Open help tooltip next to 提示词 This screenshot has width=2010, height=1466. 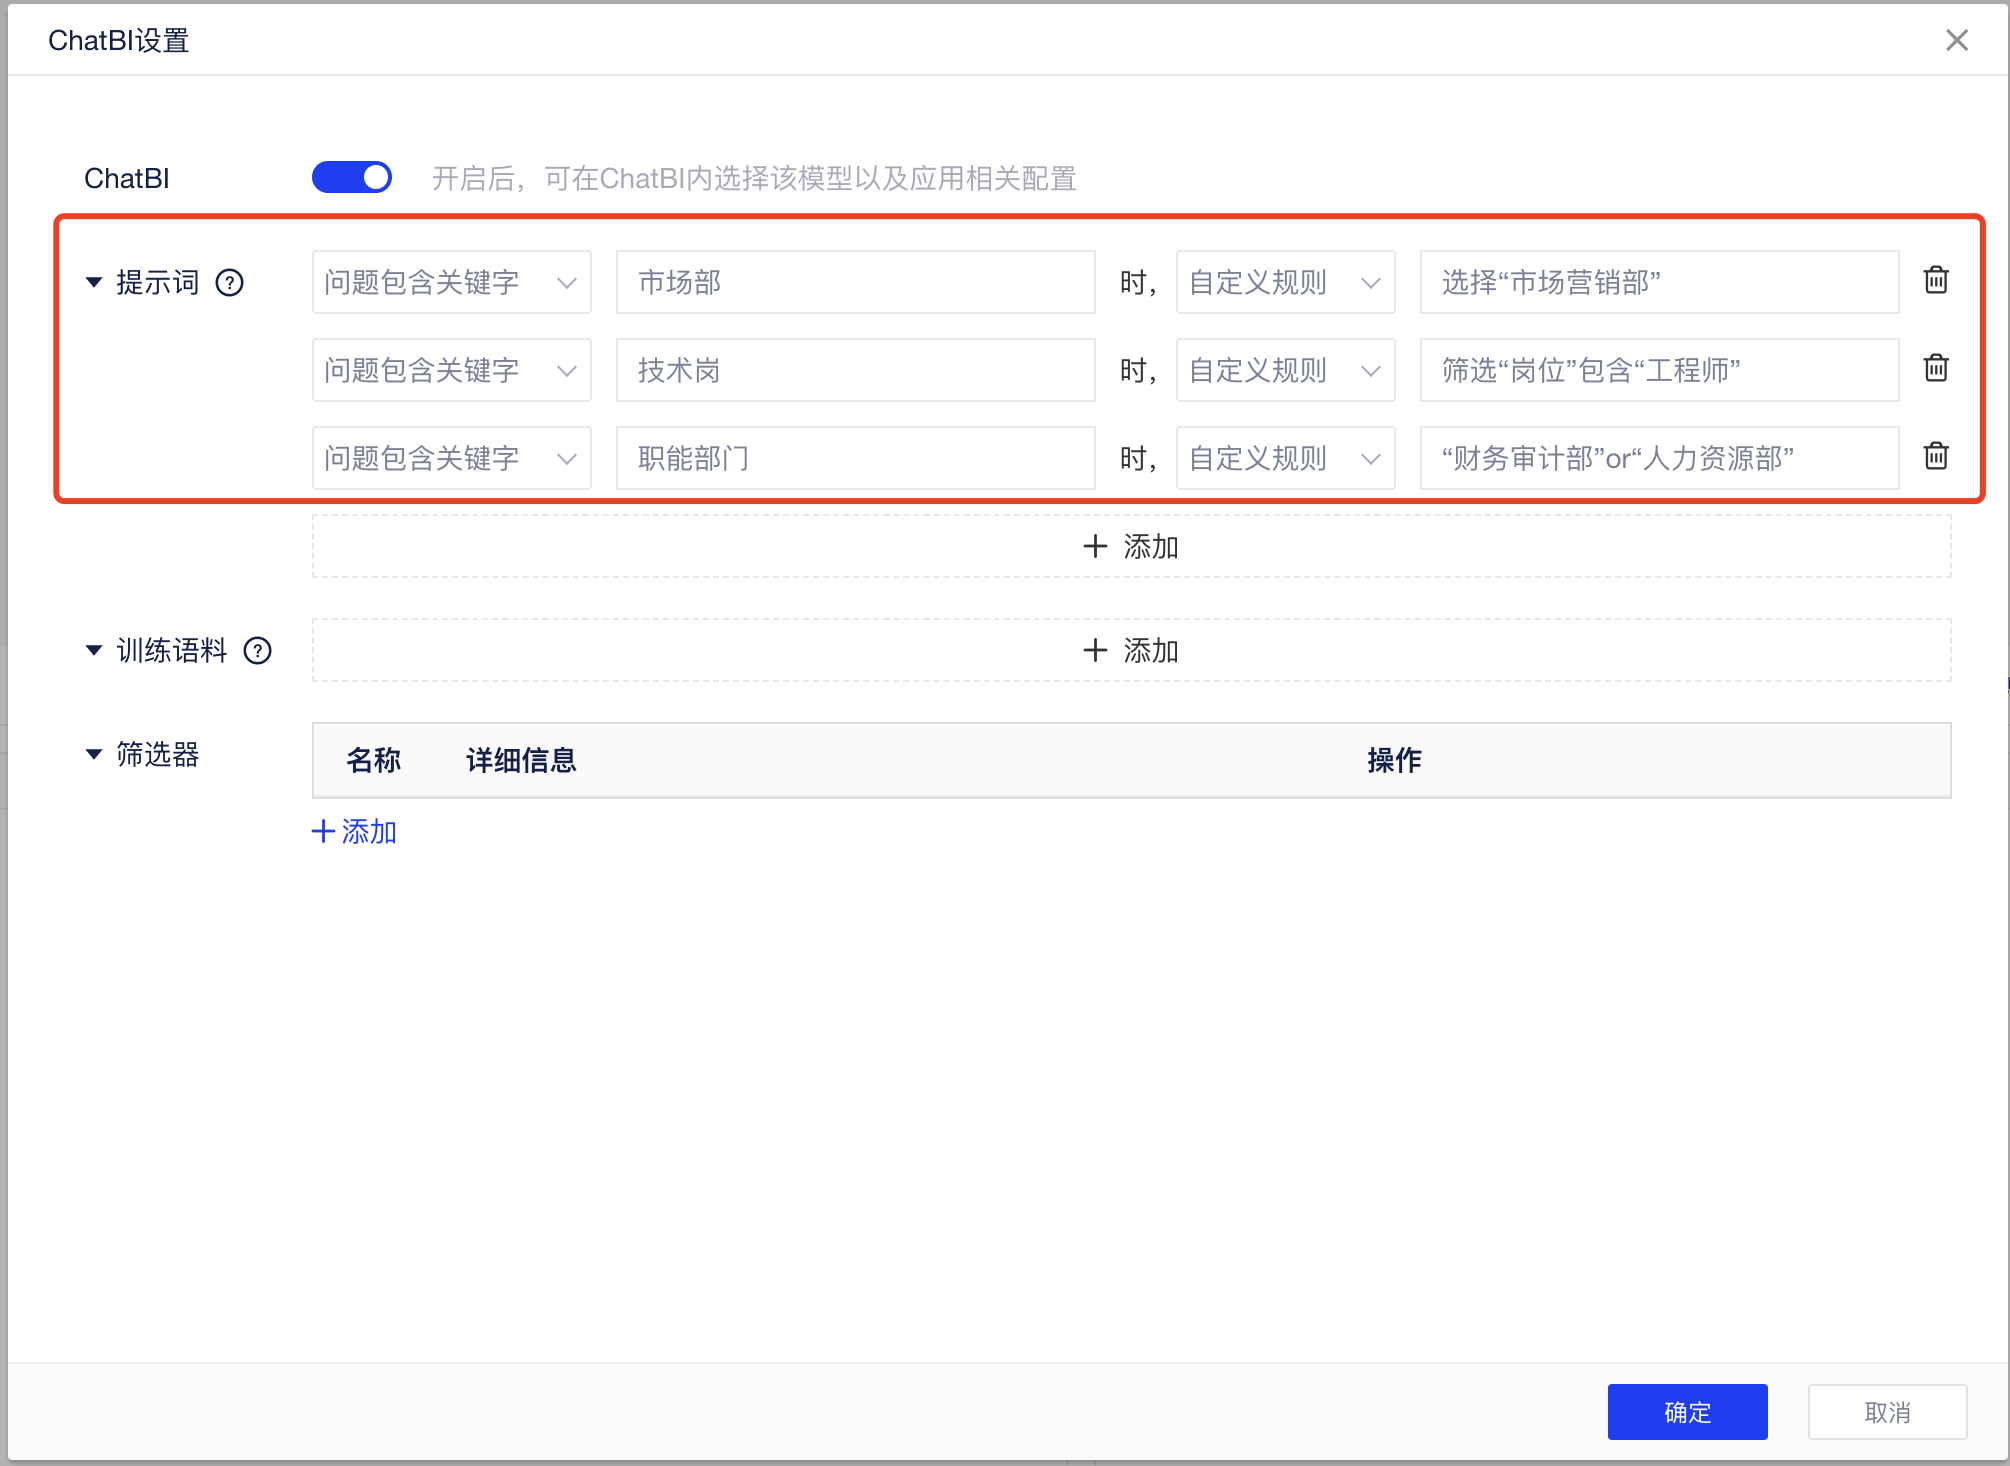click(230, 283)
